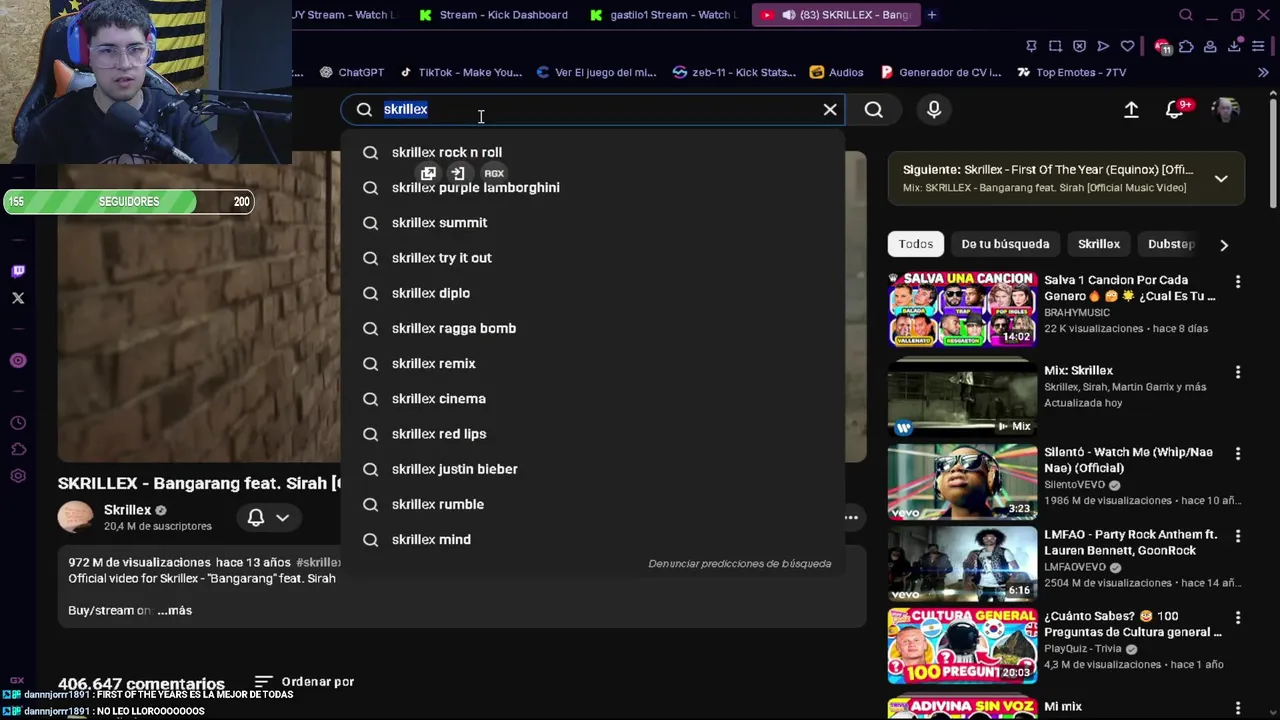Open the extensions puzzle icon

(x=1186, y=46)
